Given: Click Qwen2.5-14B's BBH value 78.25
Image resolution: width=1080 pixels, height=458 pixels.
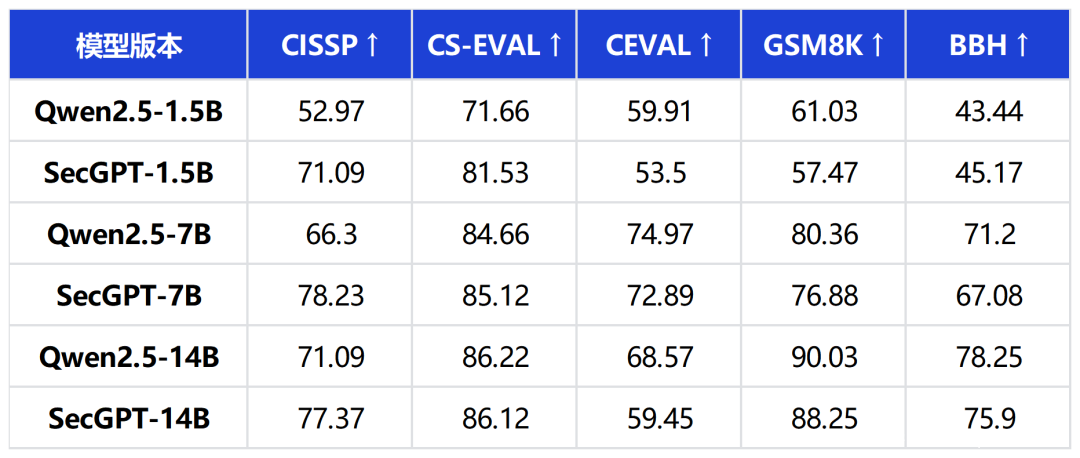Looking at the screenshot, I should (987, 357).
